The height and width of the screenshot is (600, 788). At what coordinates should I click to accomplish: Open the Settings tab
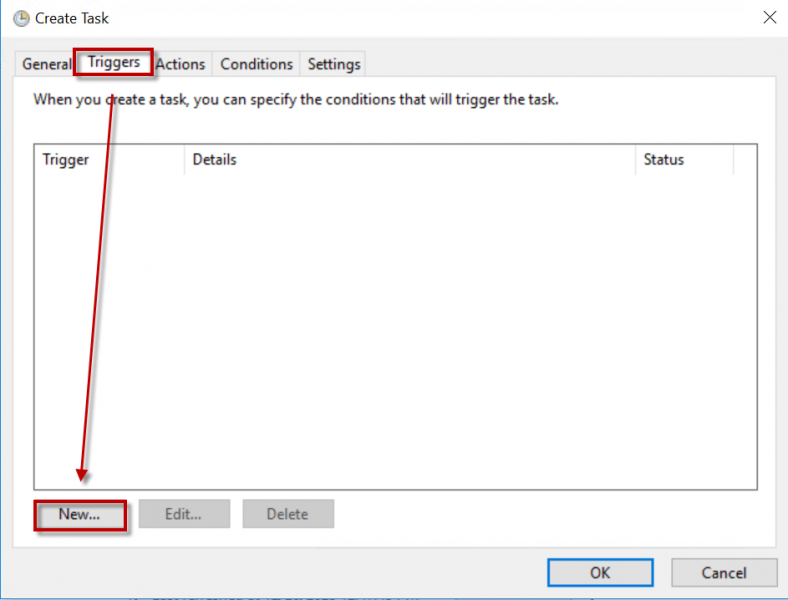333,64
